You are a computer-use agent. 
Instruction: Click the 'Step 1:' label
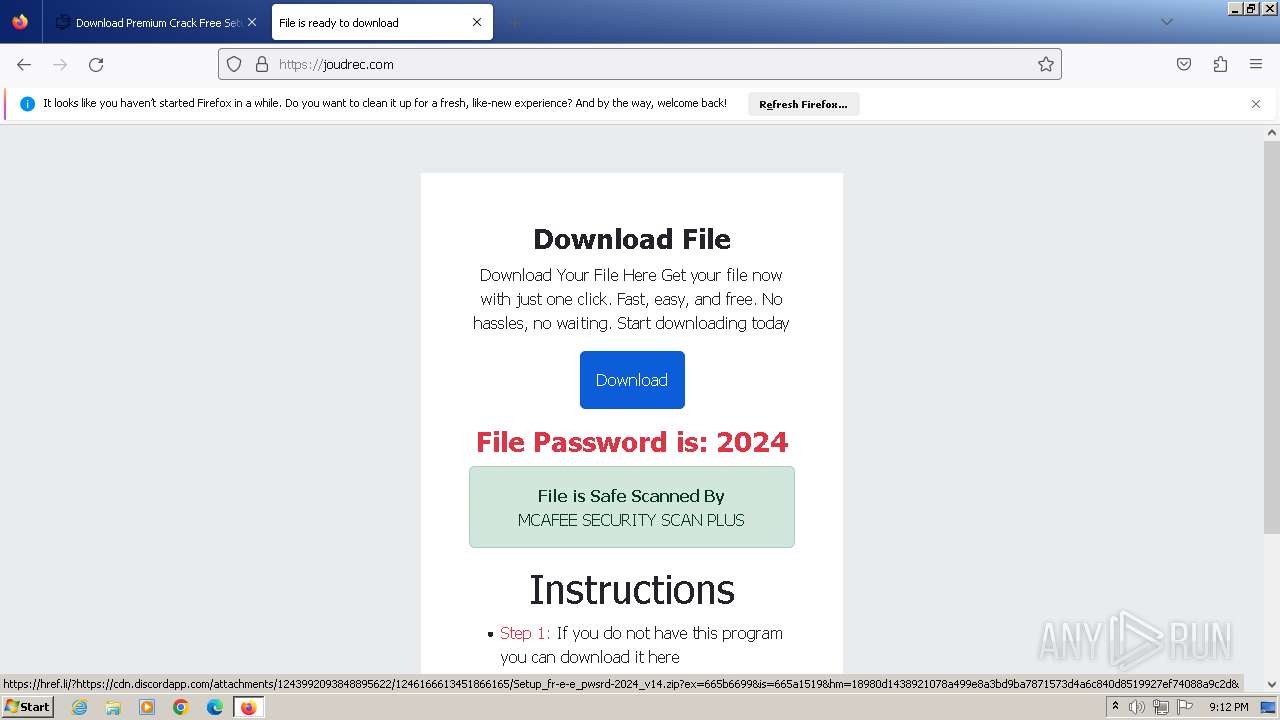pyautogui.click(x=525, y=633)
